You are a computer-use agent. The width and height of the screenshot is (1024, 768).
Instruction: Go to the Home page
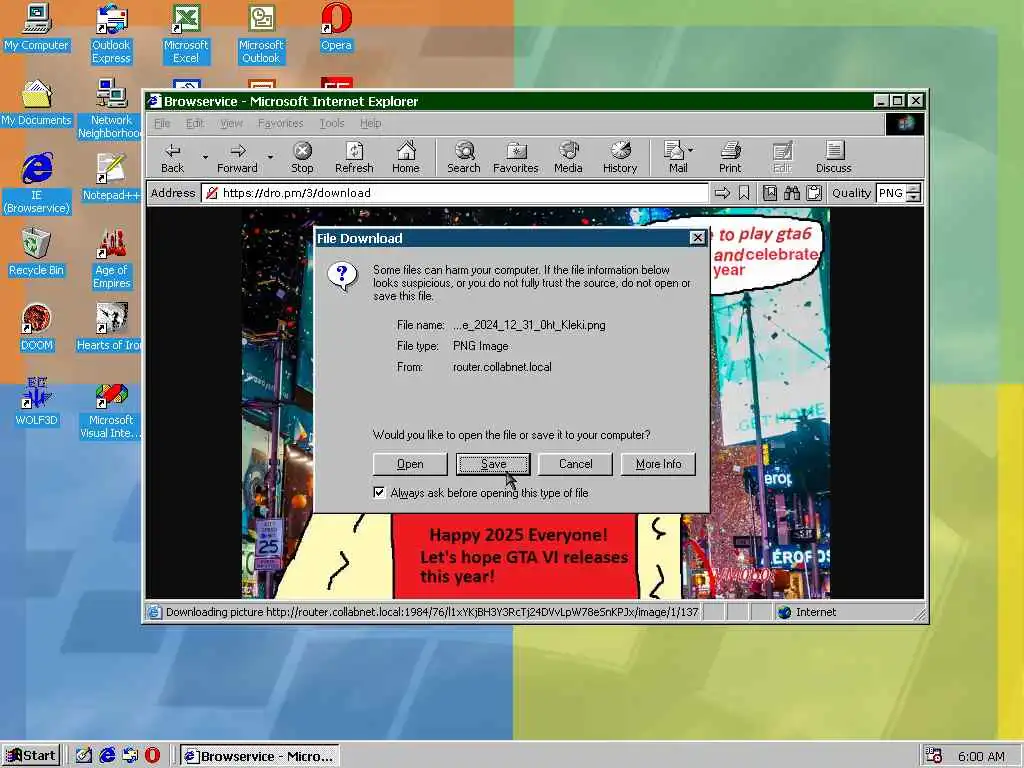pyautogui.click(x=406, y=157)
